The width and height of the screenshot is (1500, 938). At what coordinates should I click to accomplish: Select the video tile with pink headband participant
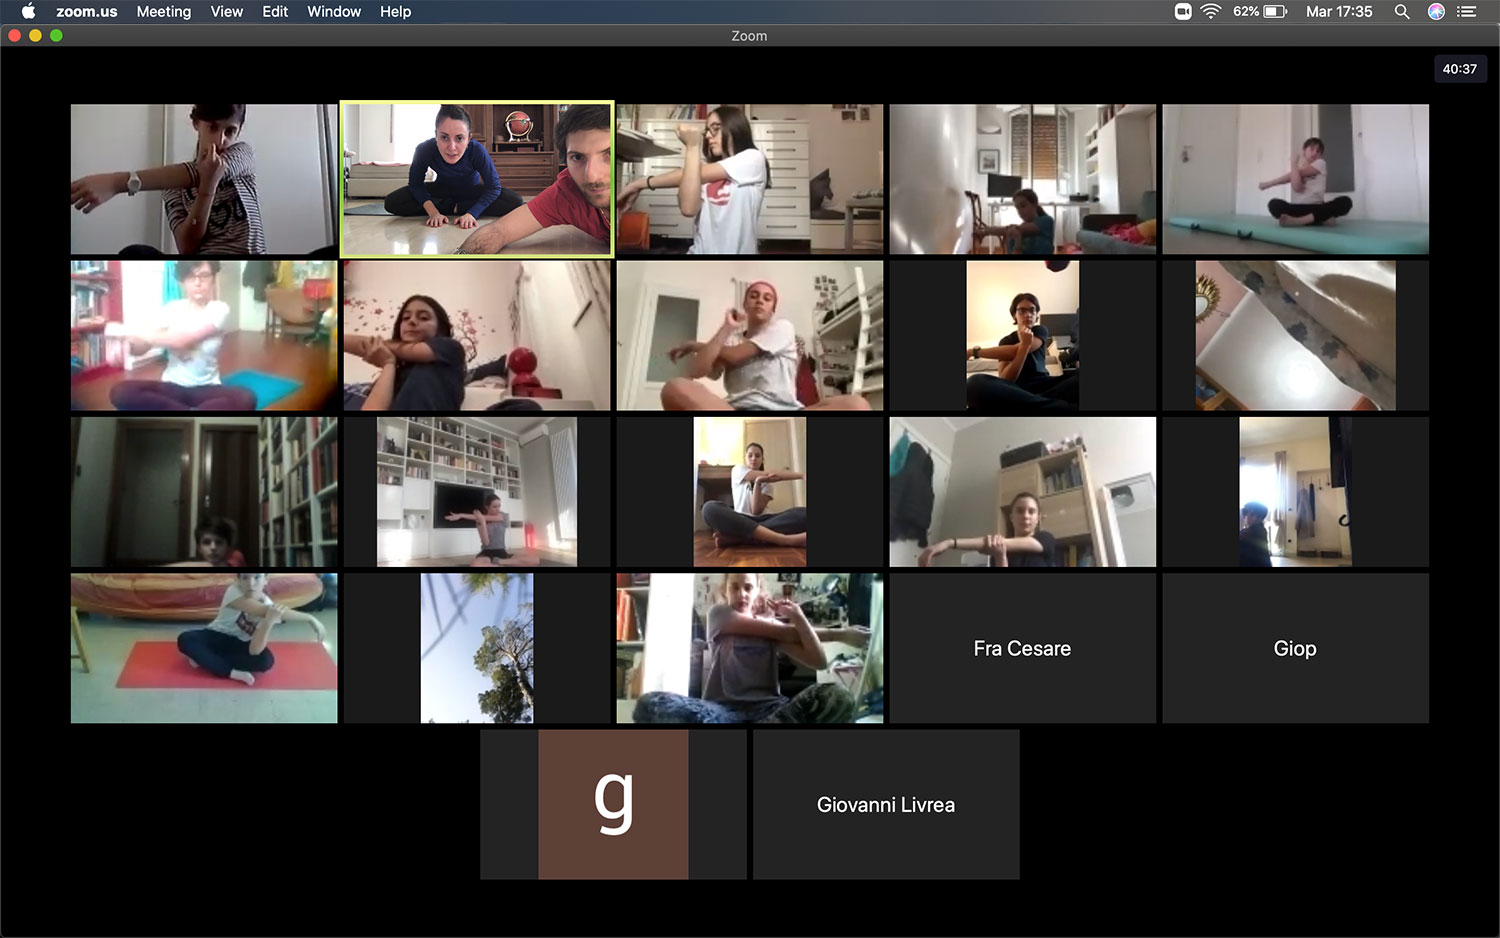point(750,336)
